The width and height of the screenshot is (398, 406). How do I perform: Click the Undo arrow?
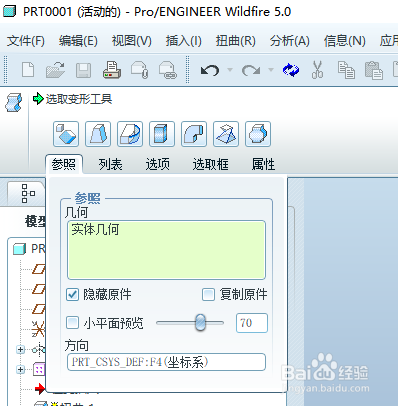[x=210, y=70]
